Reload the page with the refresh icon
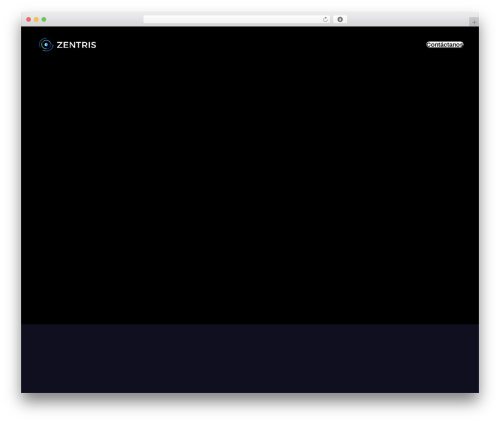Screen dimensions: 500x423 325,19
